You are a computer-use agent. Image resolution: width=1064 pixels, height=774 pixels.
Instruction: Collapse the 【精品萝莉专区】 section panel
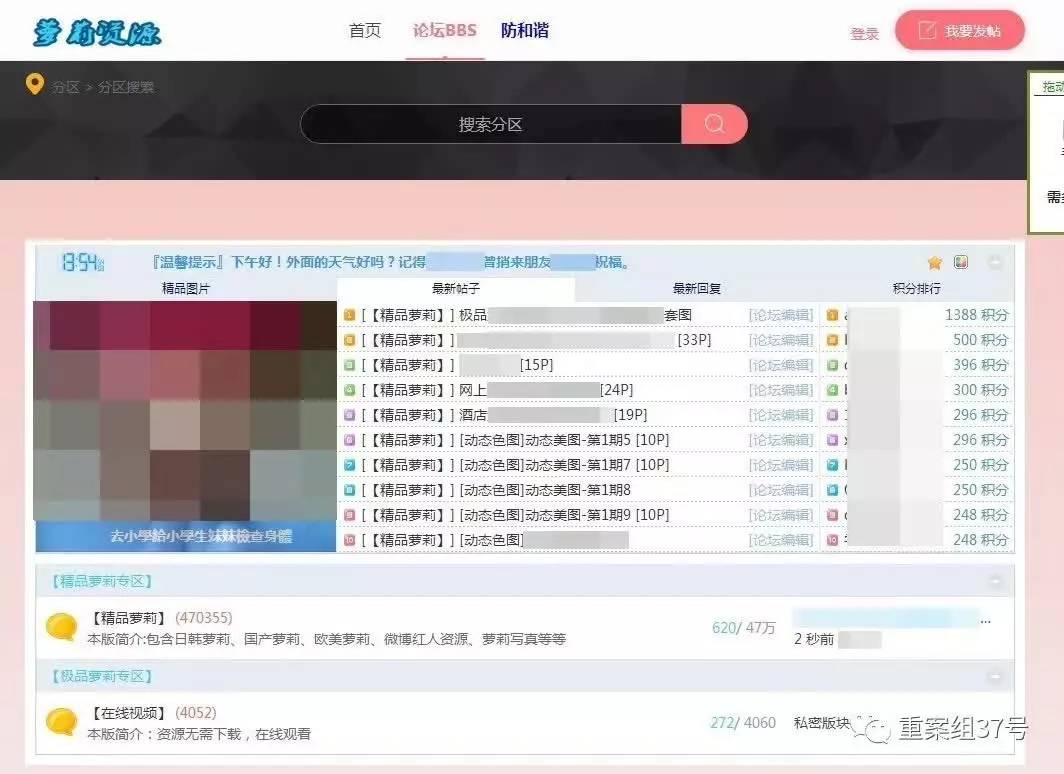pos(994,580)
